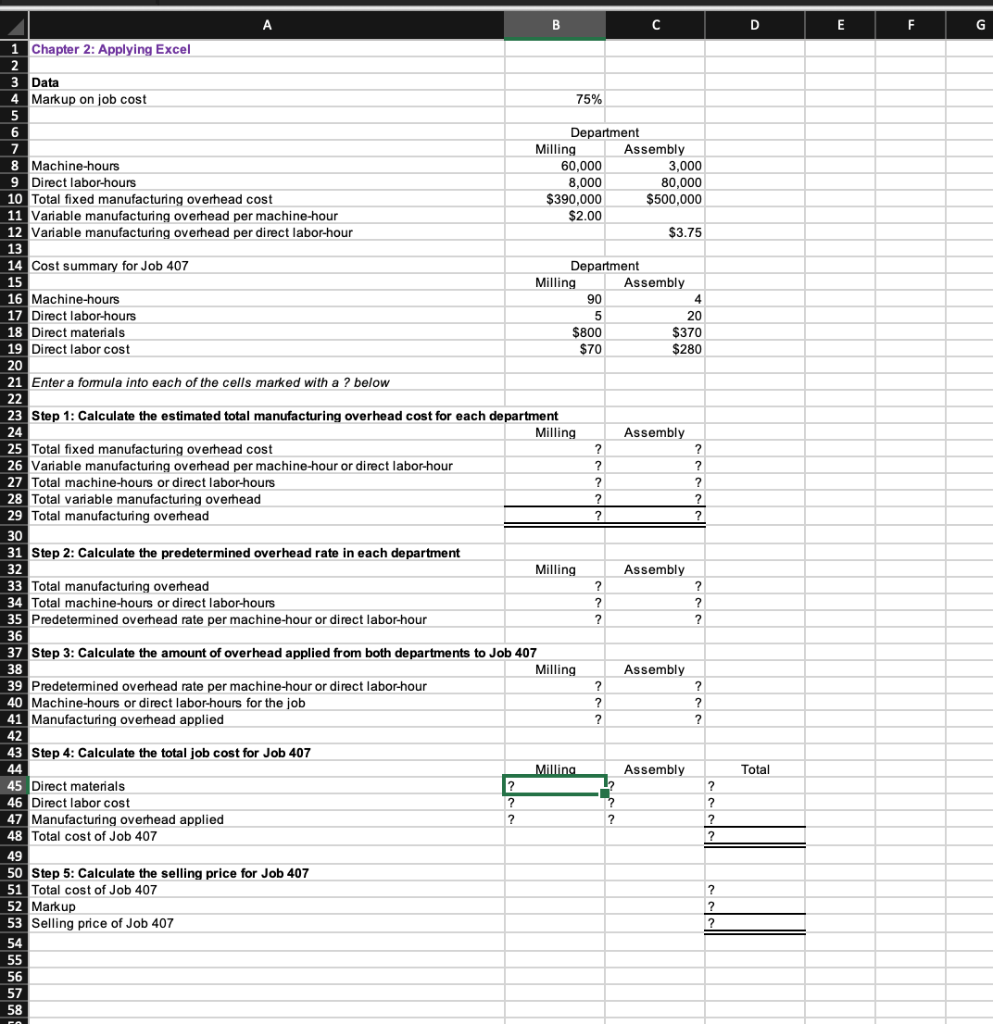
Task: Select ? cell for row 51 Total cost of Job 407
Action: click(755, 889)
